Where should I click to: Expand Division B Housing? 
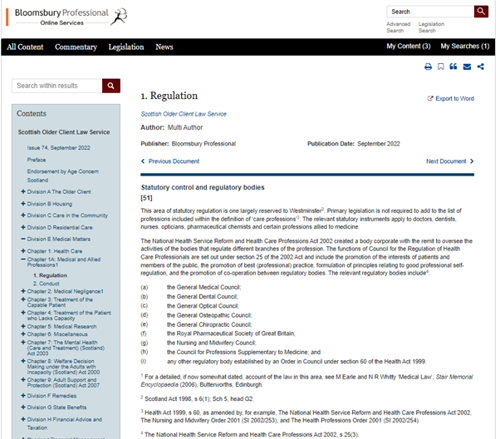pos(23,204)
